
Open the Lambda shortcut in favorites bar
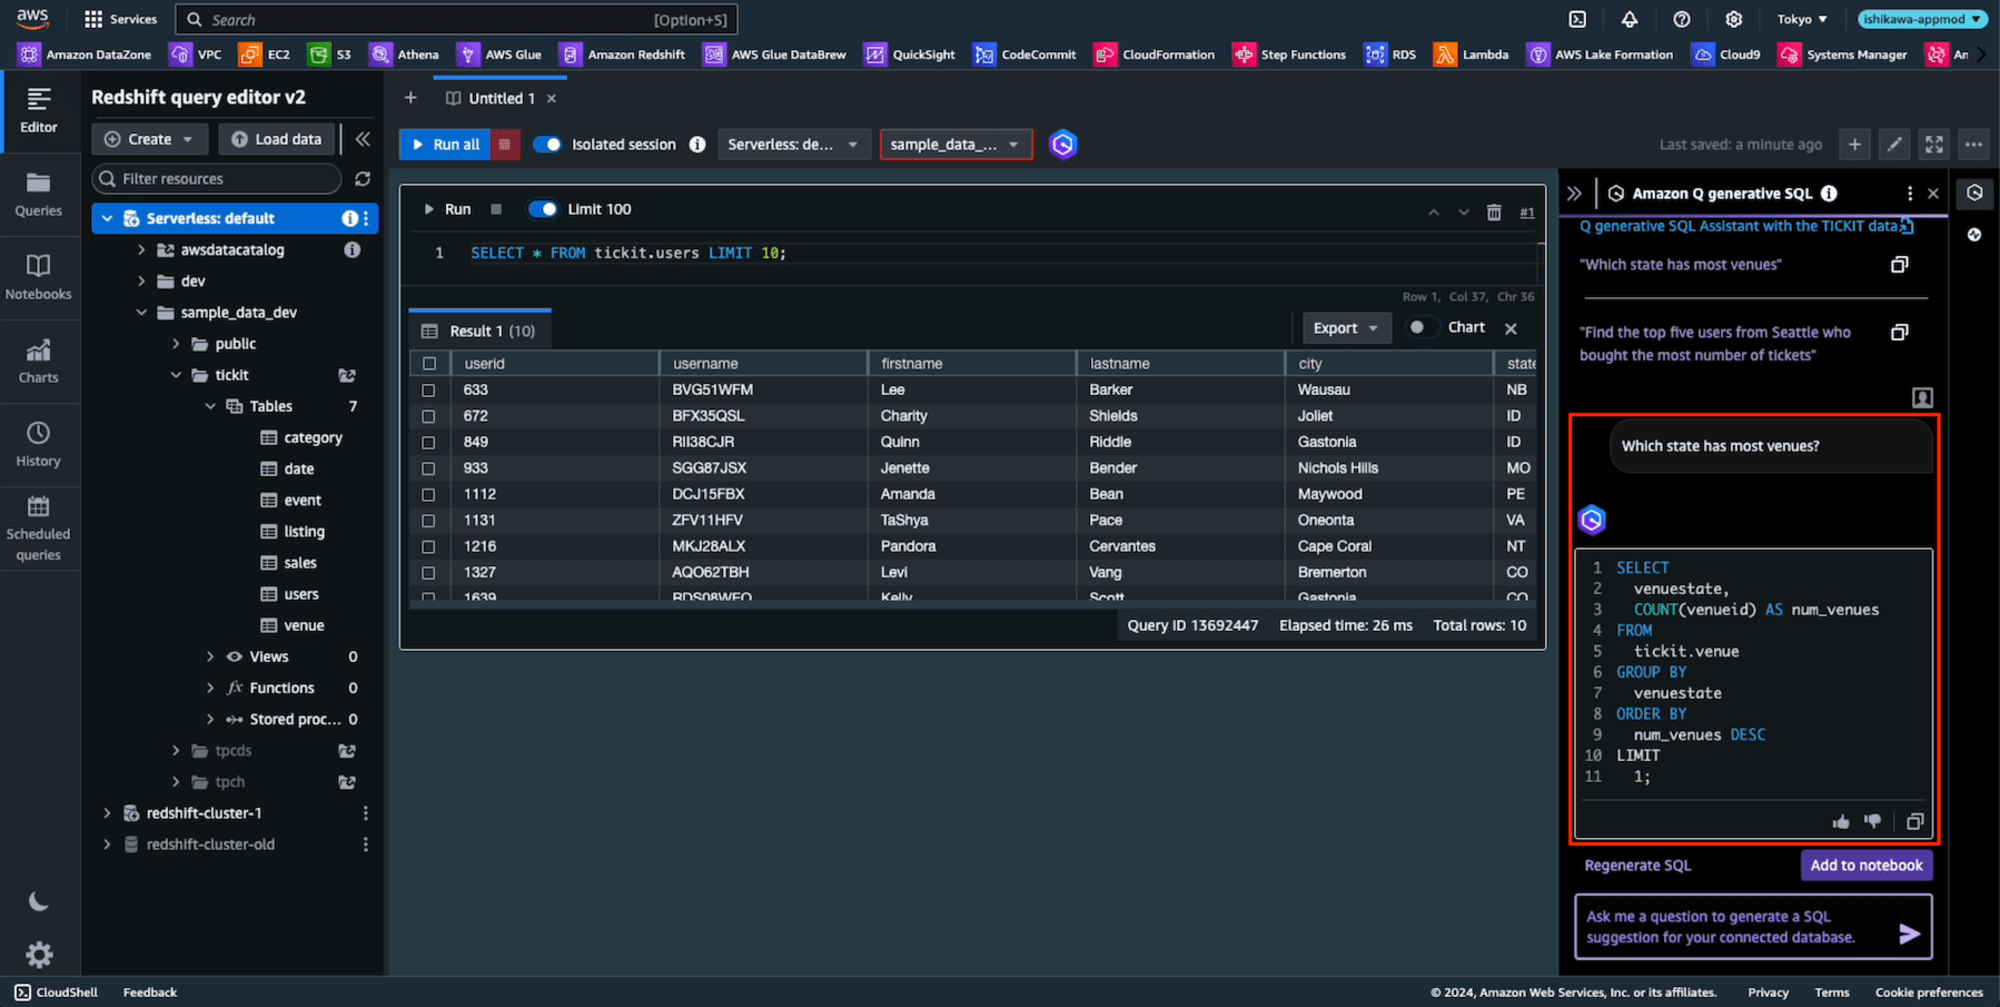pyautogui.click(x=1471, y=54)
